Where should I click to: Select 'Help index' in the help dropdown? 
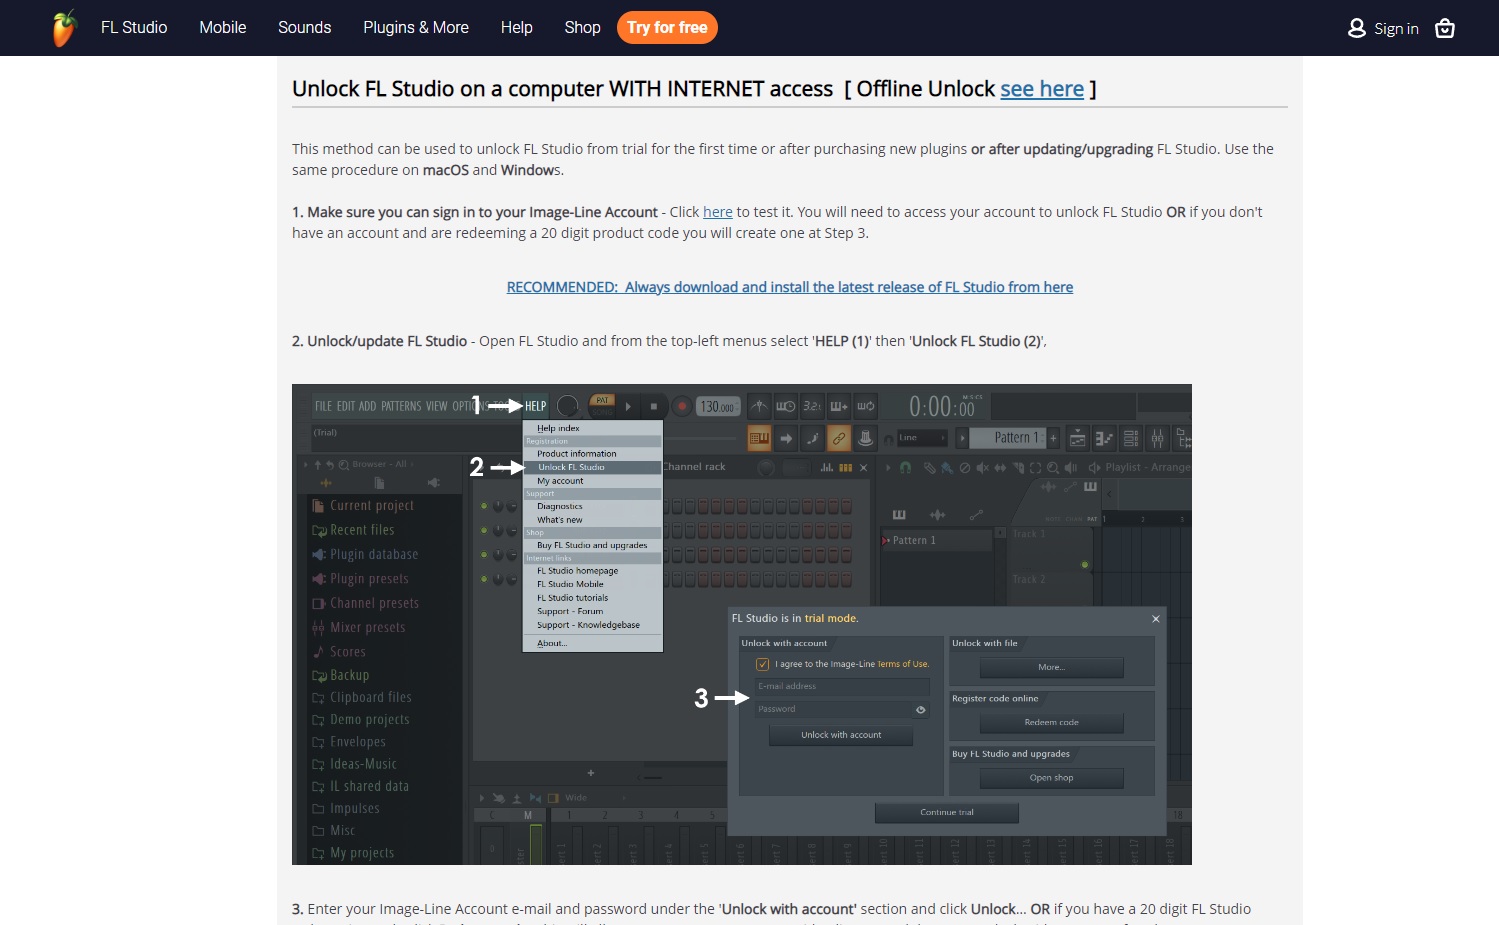[592, 428]
